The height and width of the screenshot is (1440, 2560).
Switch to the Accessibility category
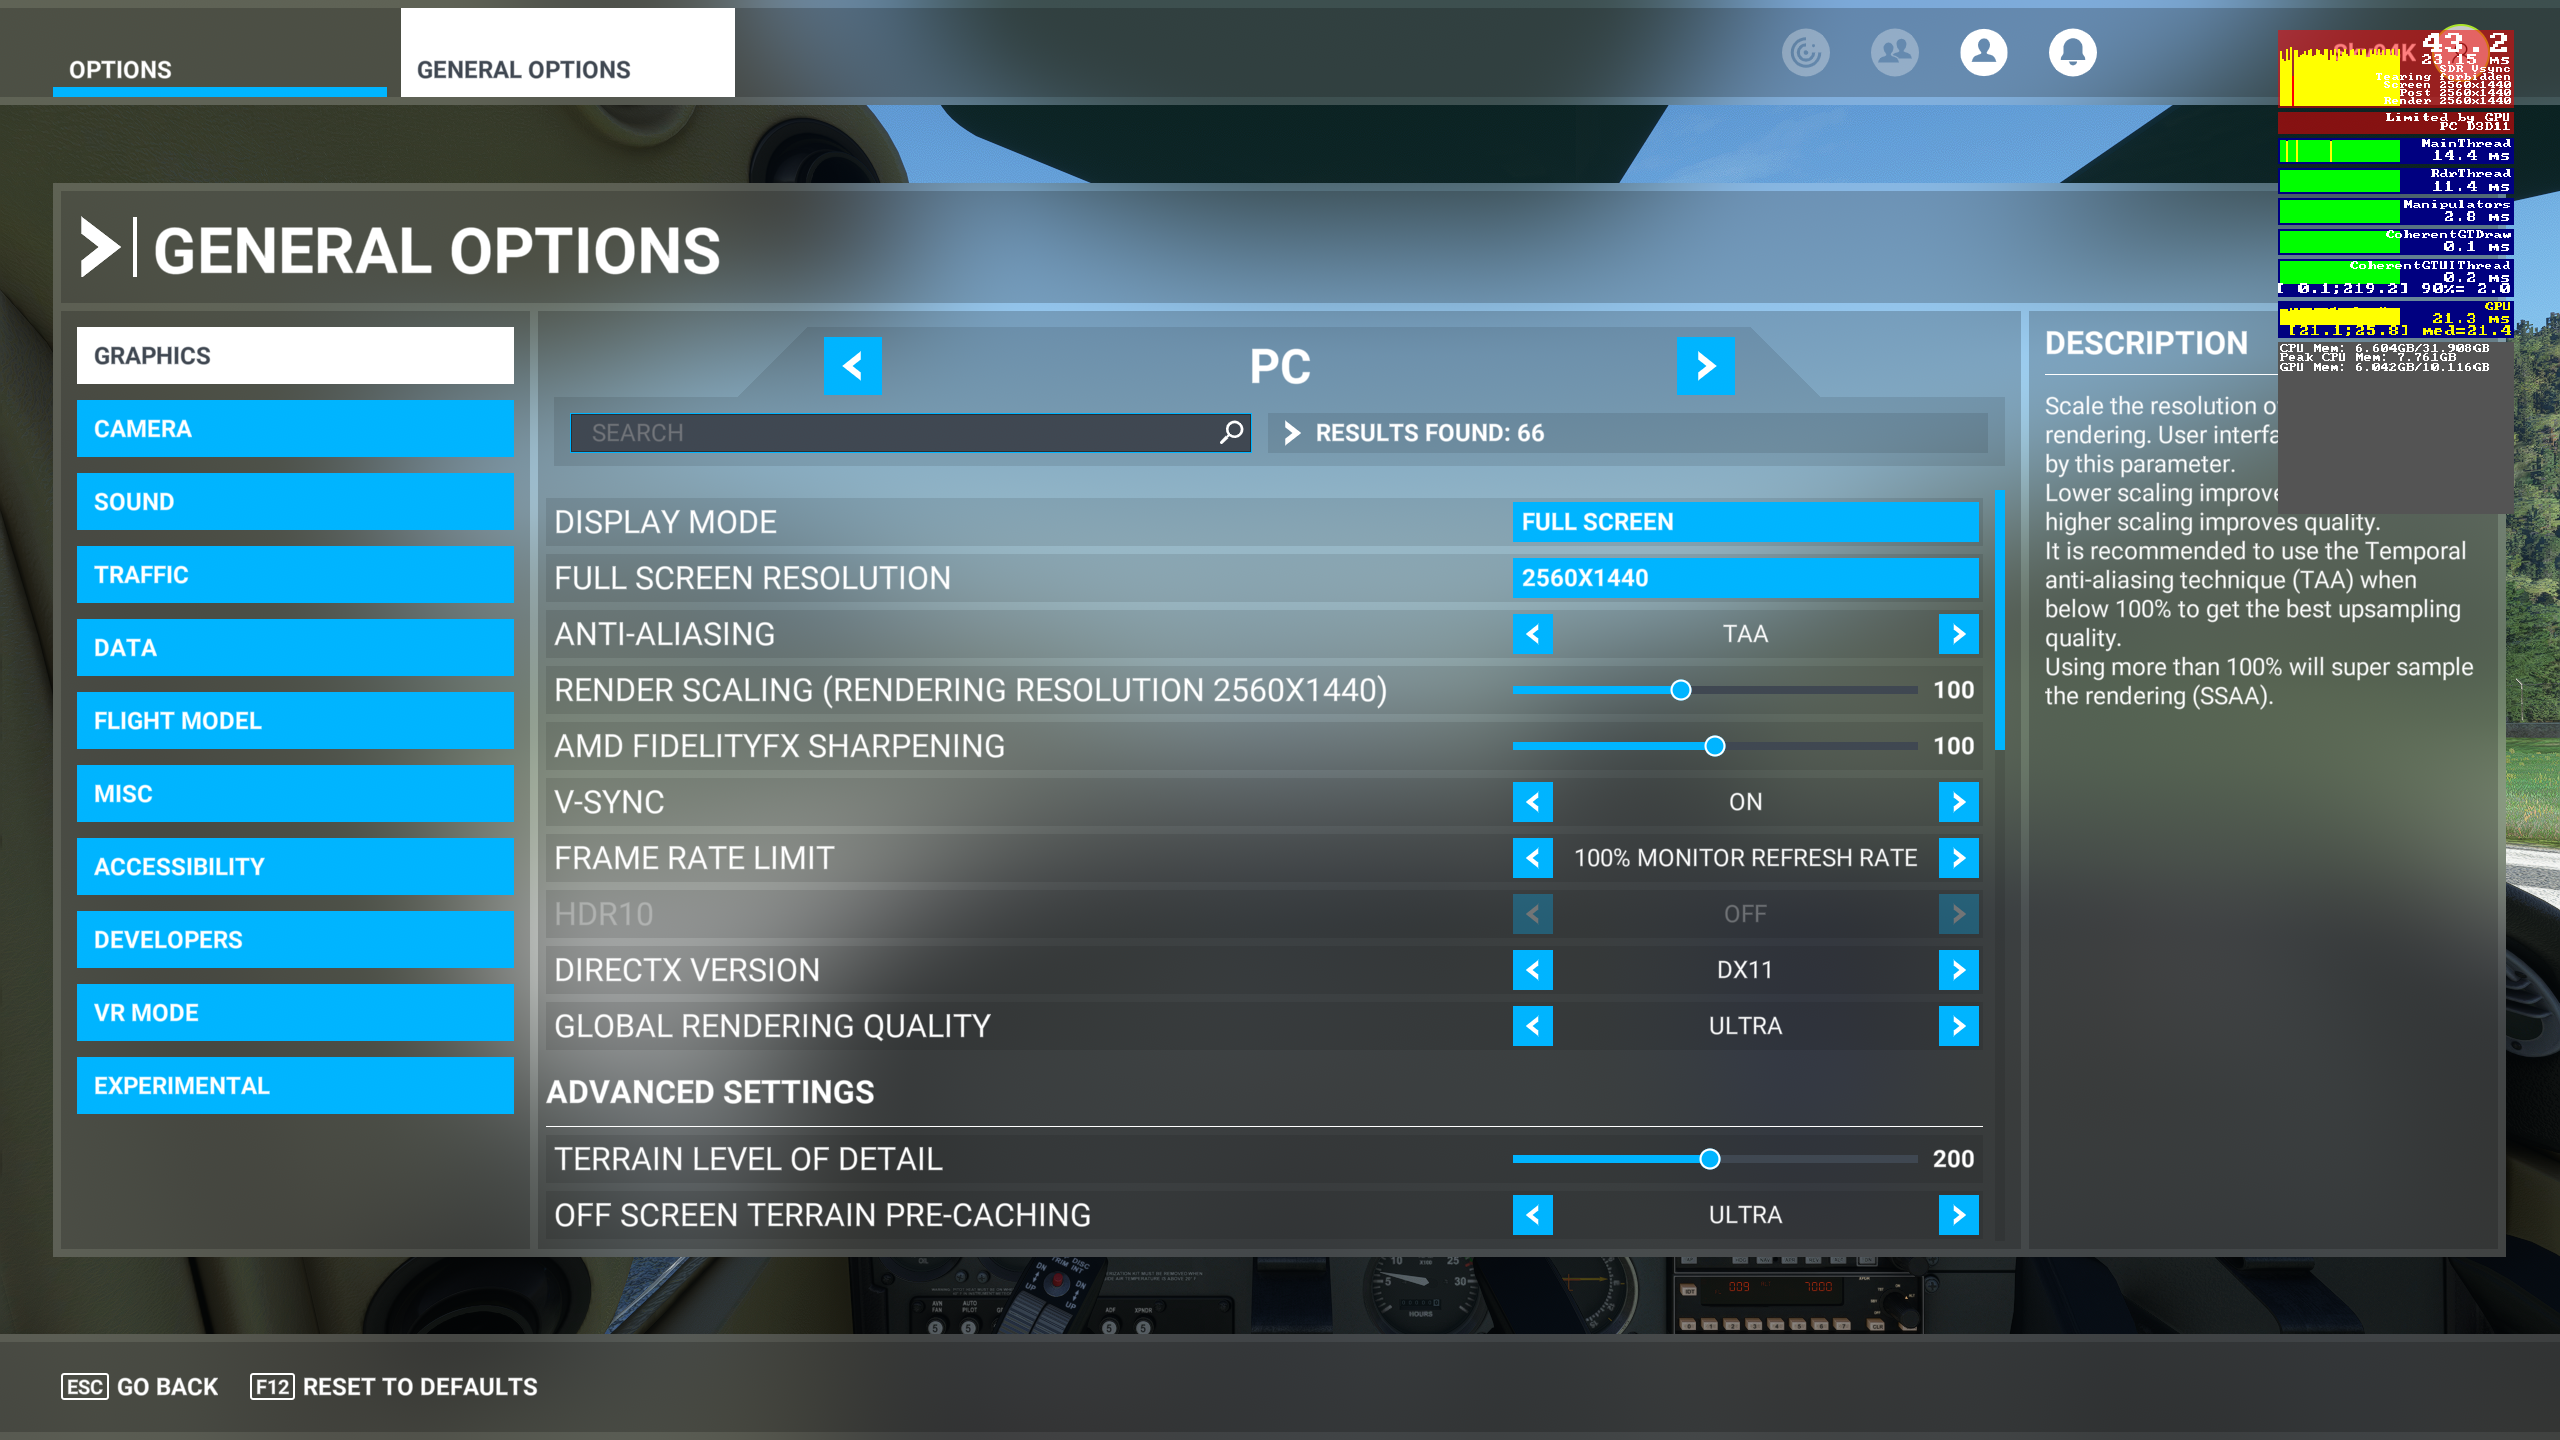pos(295,867)
